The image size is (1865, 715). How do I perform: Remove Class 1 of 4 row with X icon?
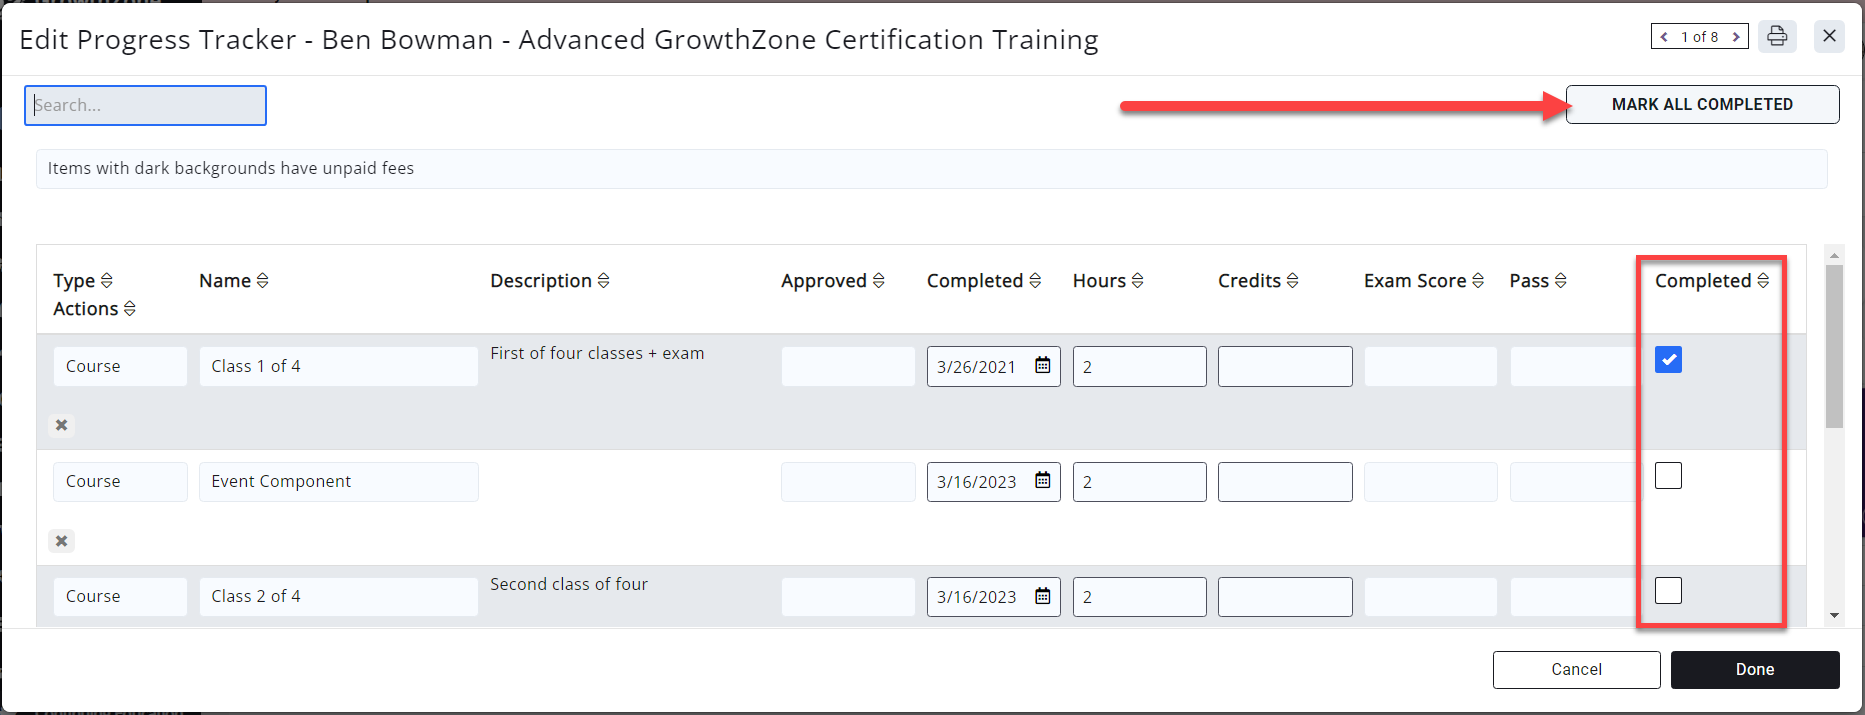(62, 425)
